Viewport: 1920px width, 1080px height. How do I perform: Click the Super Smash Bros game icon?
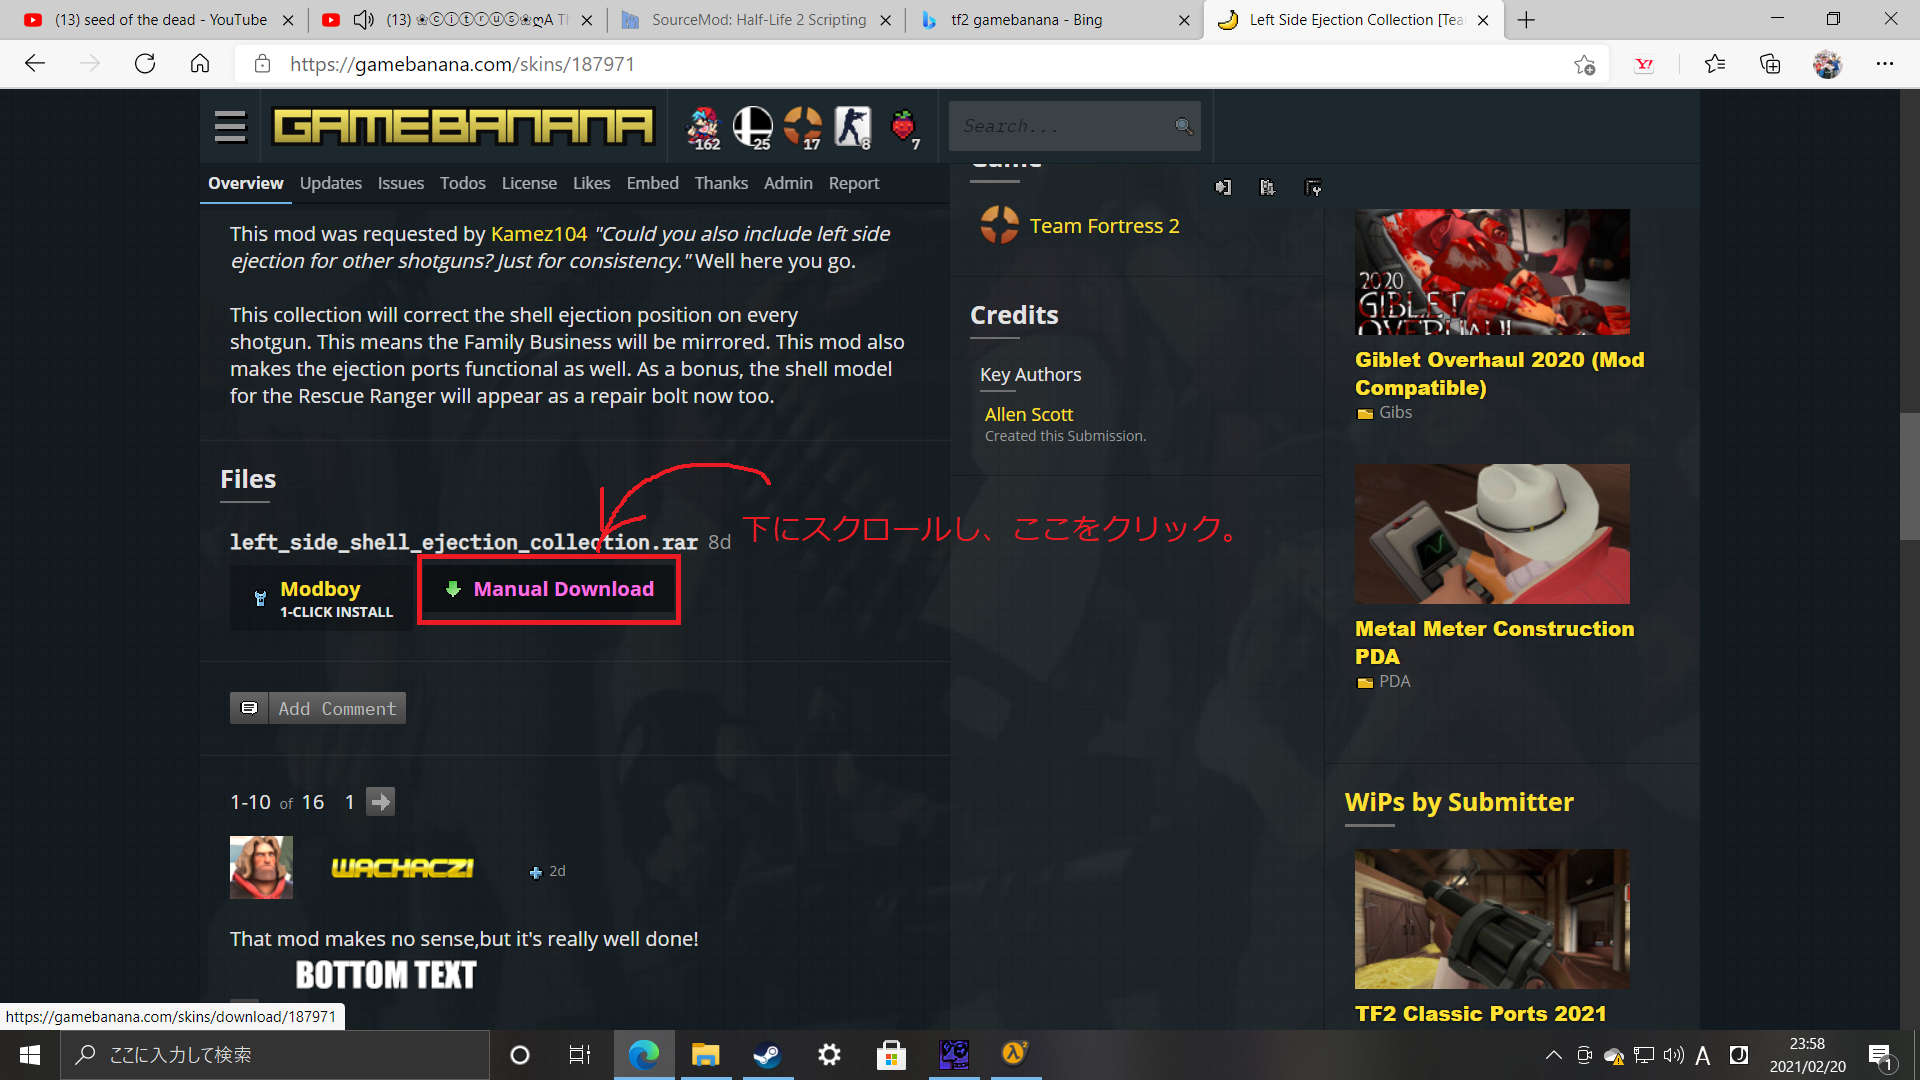pos(752,126)
